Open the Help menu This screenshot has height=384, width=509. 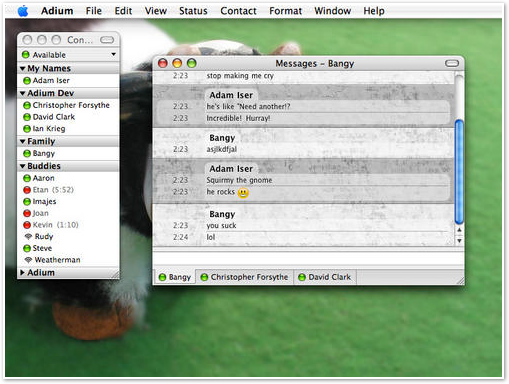[x=374, y=11]
